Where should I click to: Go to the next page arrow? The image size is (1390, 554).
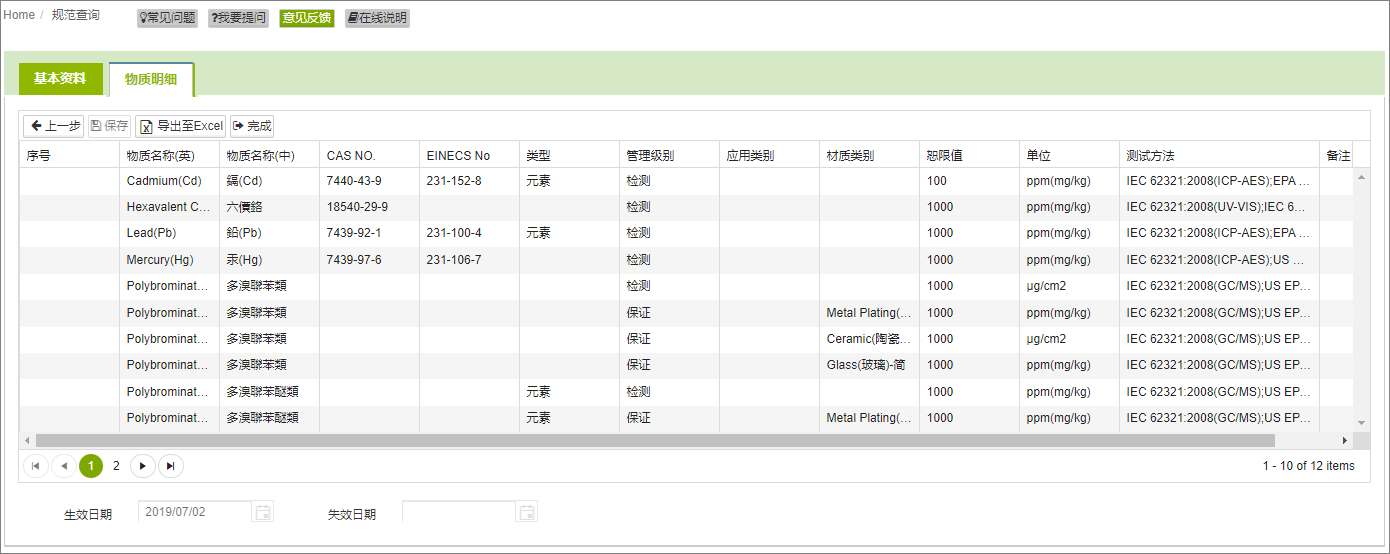click(143, 466)
